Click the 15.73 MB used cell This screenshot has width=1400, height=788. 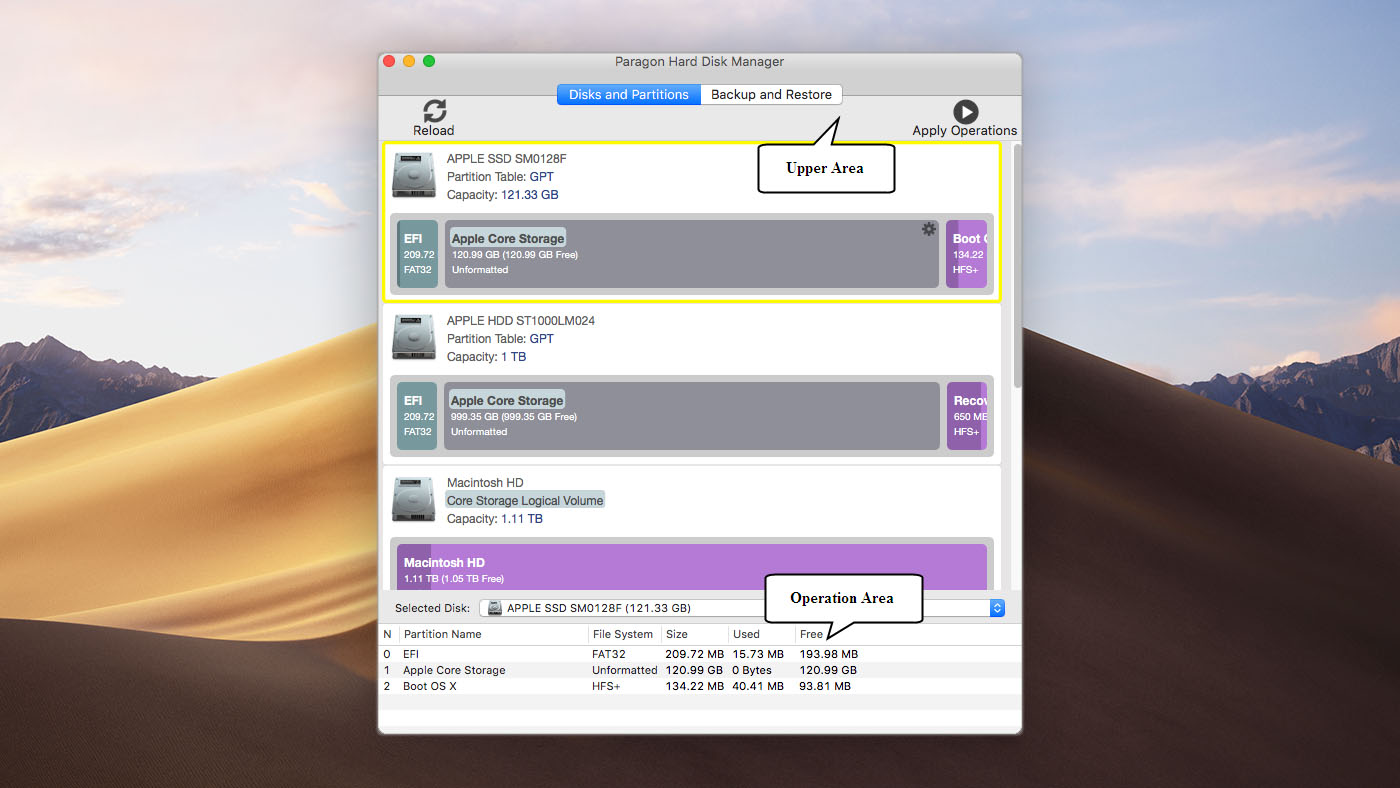(x=759, y=654)
